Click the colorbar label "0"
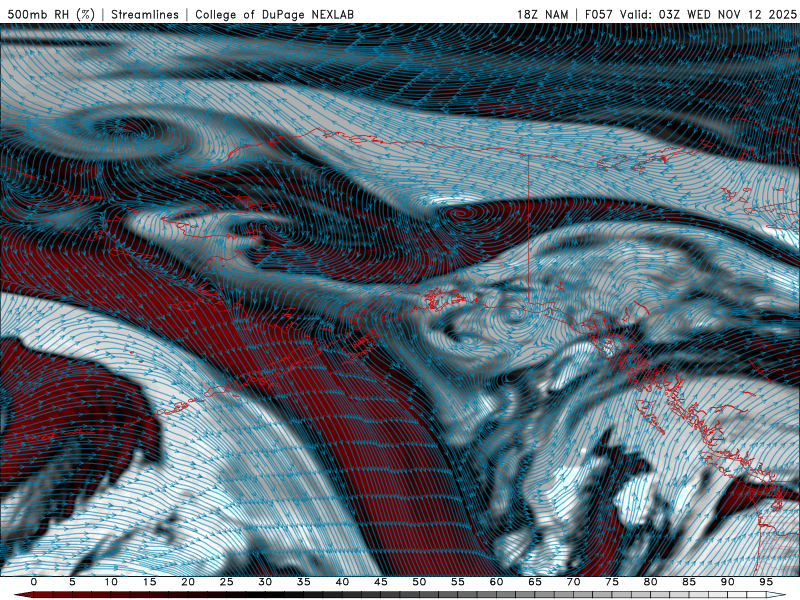800x600 pixels. click(34, 582)
